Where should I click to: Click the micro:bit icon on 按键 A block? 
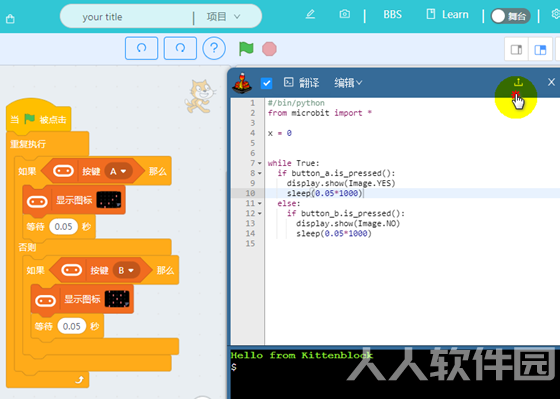click(64, 171)
